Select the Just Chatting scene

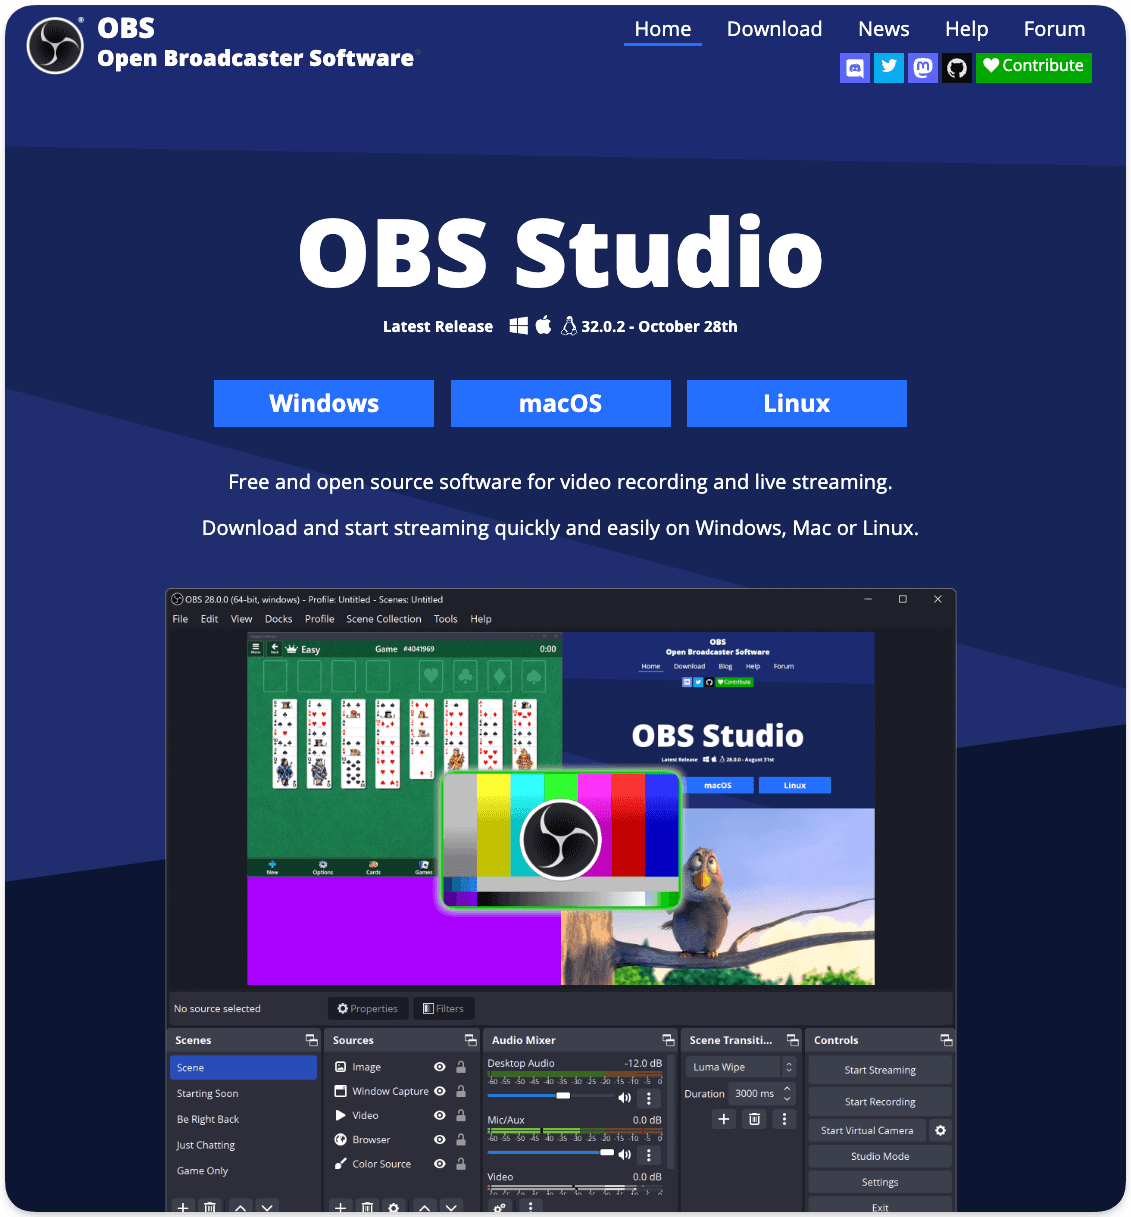click(206, 1145)
